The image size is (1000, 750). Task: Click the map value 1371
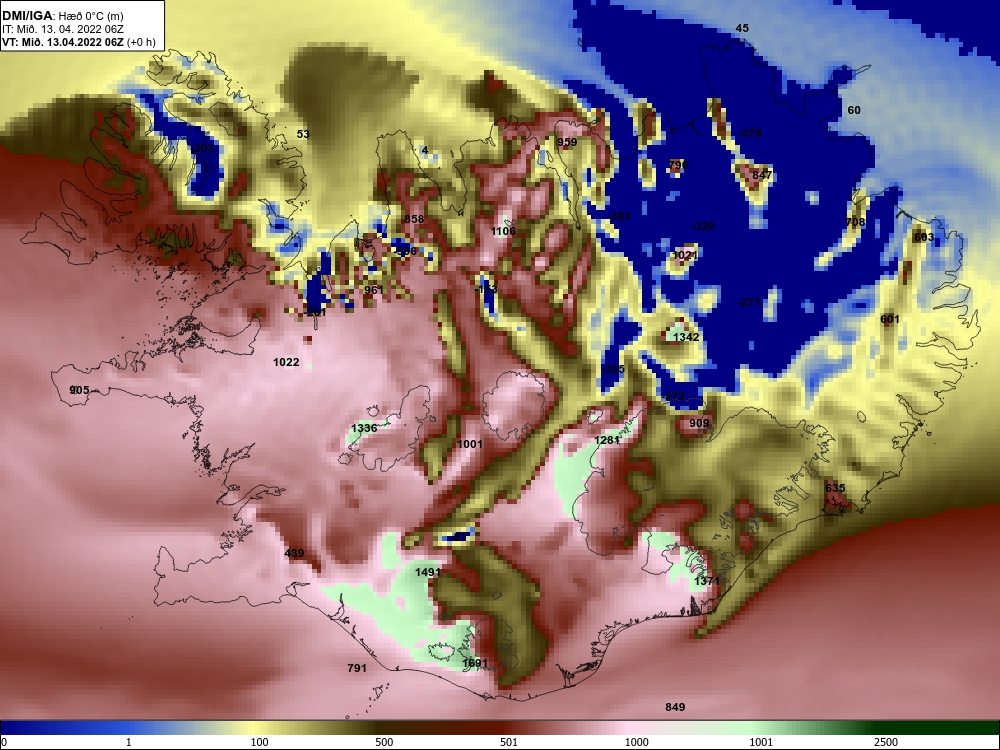(x=707, y=581)
